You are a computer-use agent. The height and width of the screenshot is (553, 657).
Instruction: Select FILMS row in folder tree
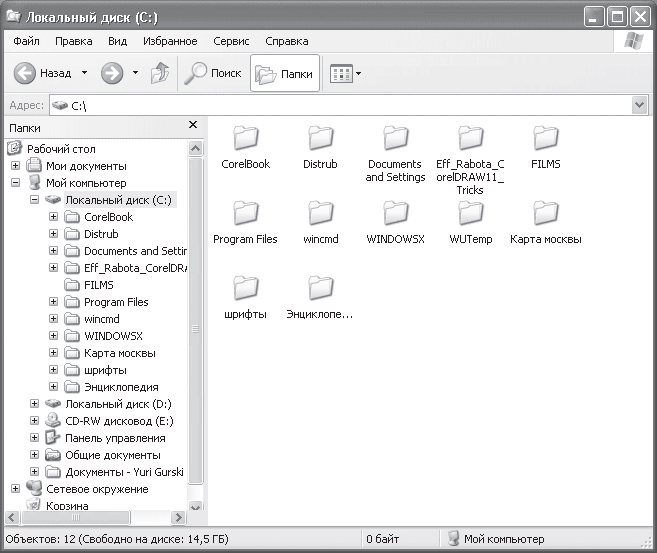[98, 285]
